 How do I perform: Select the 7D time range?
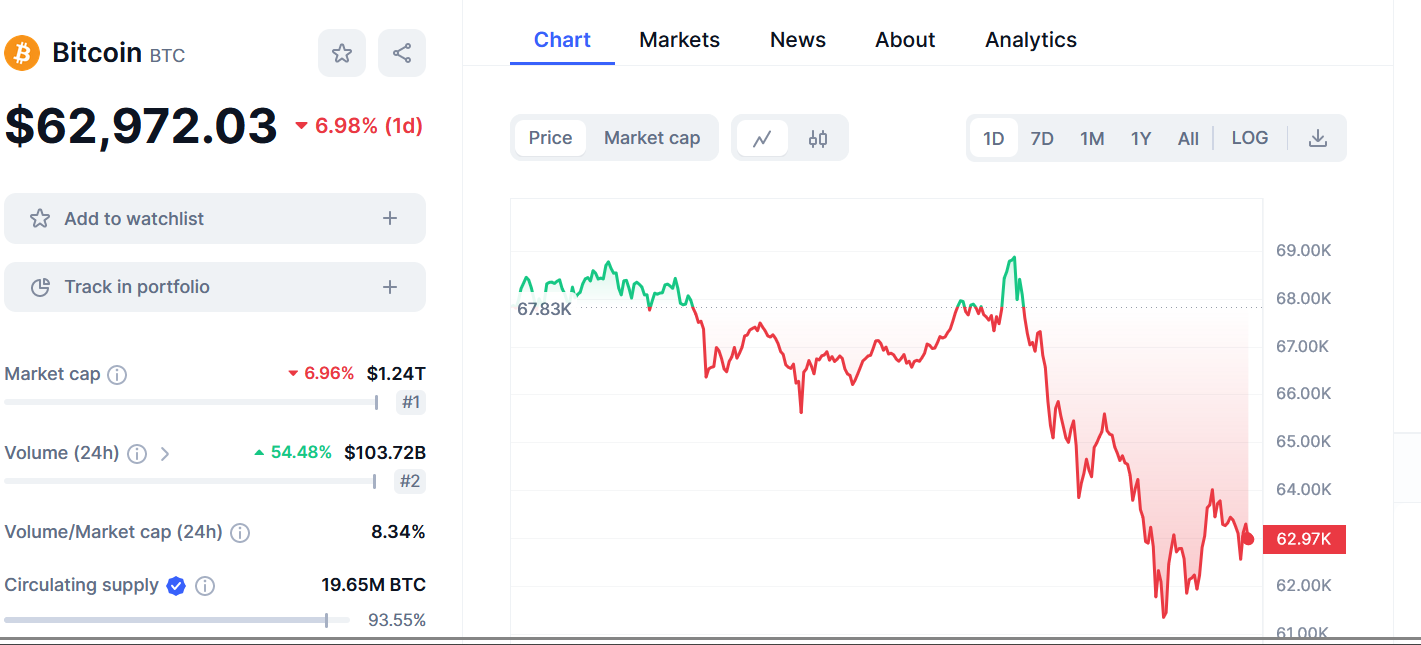tap(1042, 138)
